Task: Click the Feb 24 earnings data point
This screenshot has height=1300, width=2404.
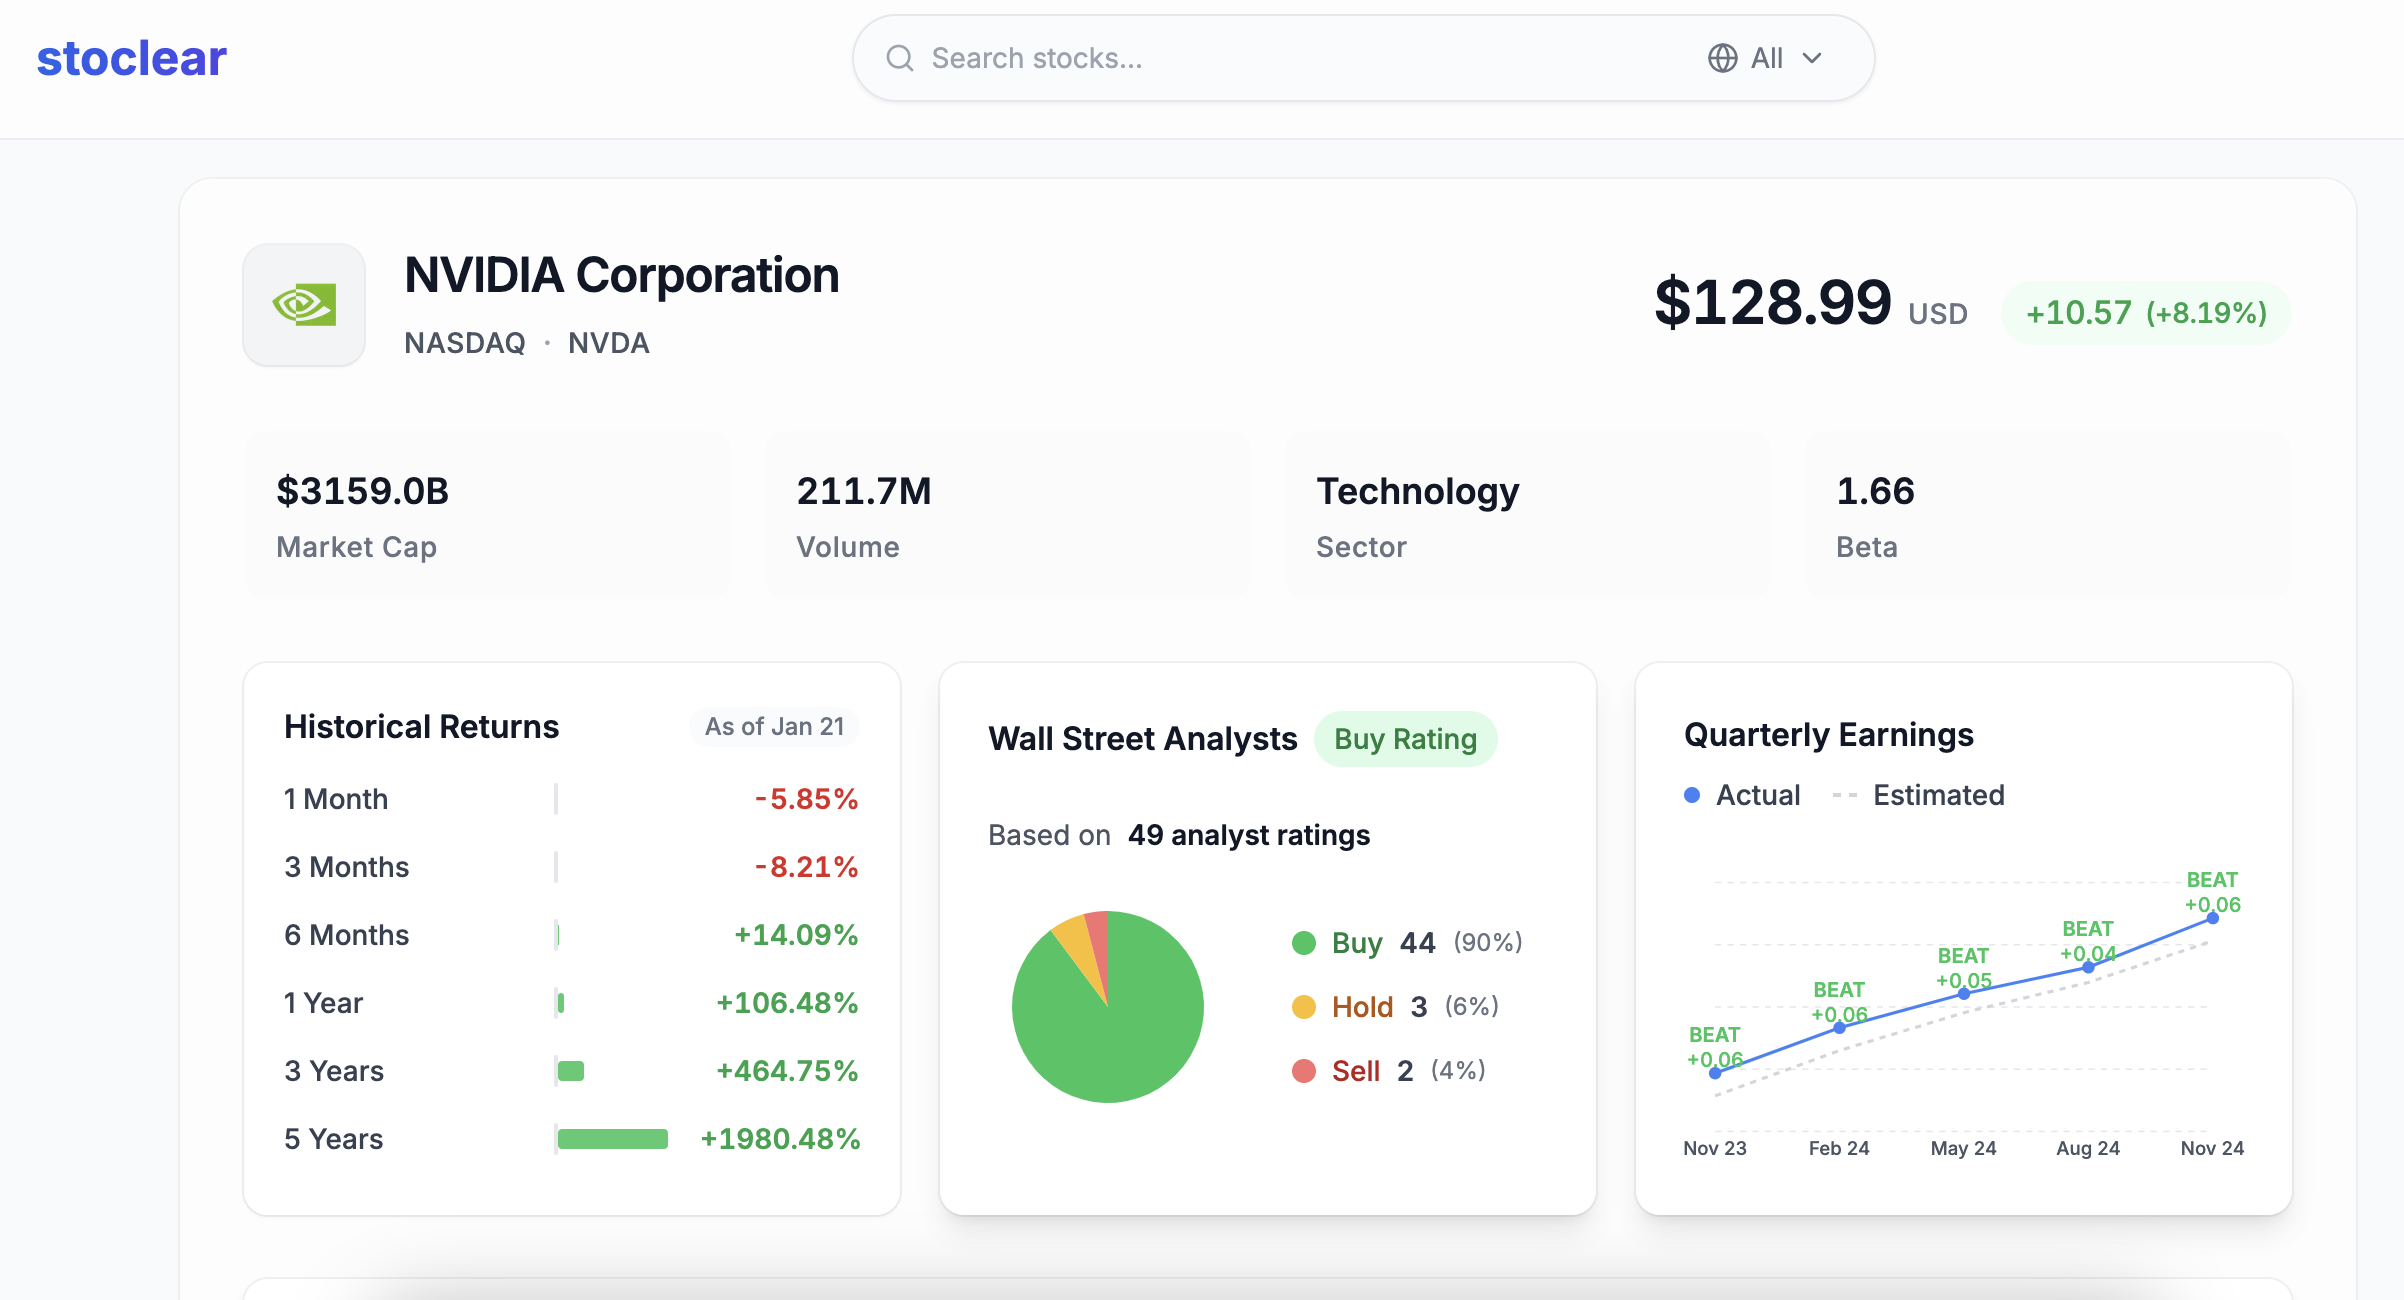Action: 1839,1027
